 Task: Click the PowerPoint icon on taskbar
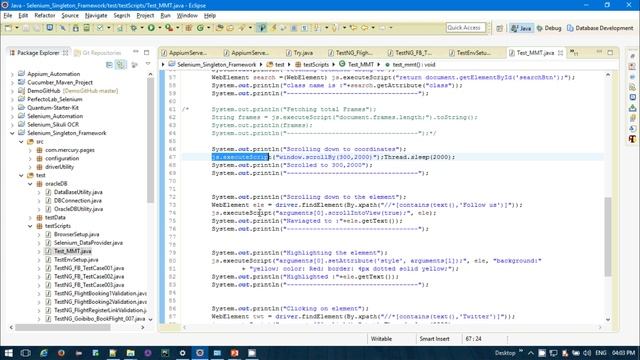pyautogui.click(x=235, y=353)
